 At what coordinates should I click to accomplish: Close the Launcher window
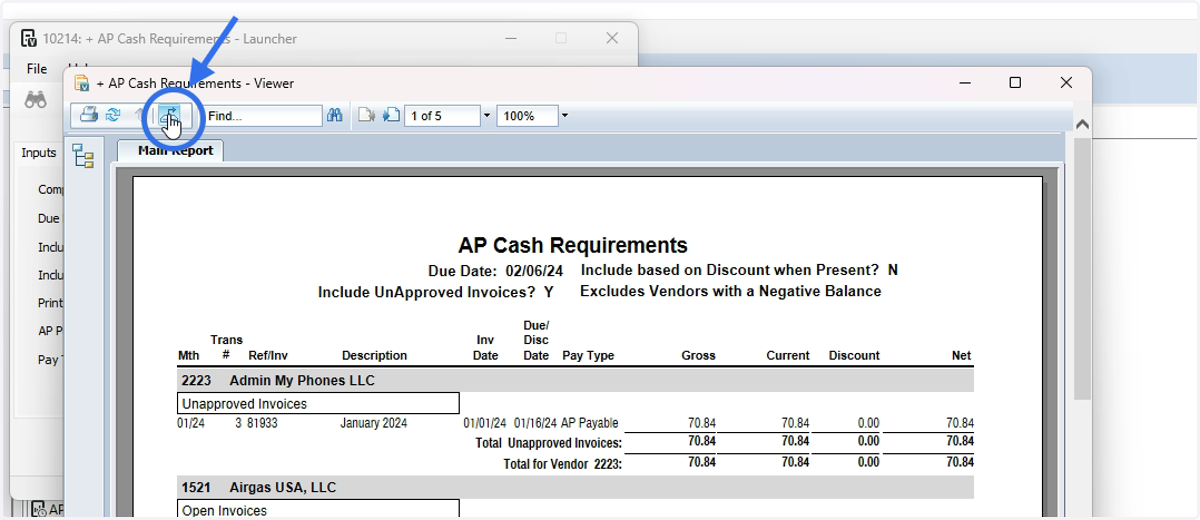click(x=612, y=38)
